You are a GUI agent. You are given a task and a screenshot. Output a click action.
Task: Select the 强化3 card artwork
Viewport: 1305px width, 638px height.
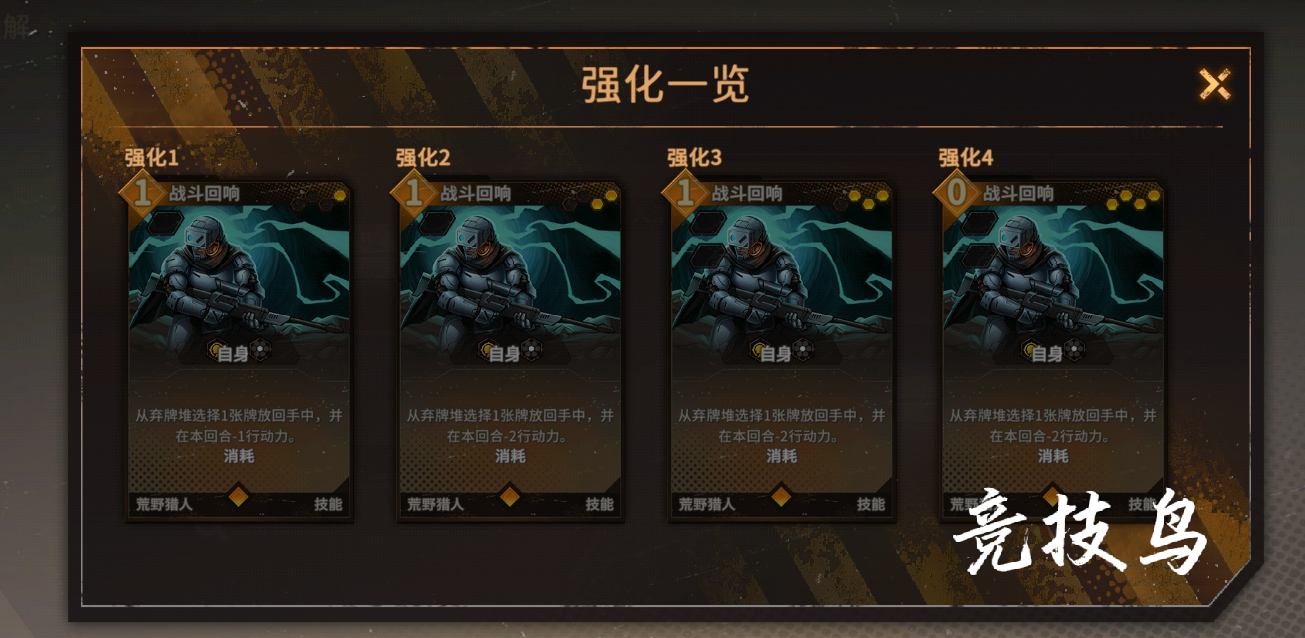[782, 270]
